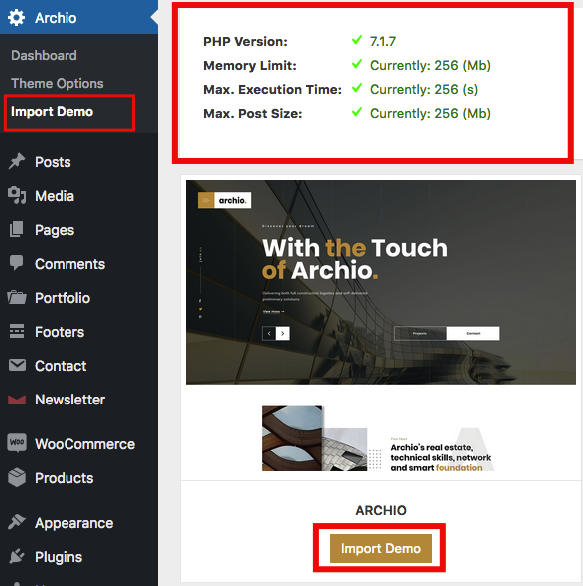Click the Contact envelope icon

pos(17,365)
